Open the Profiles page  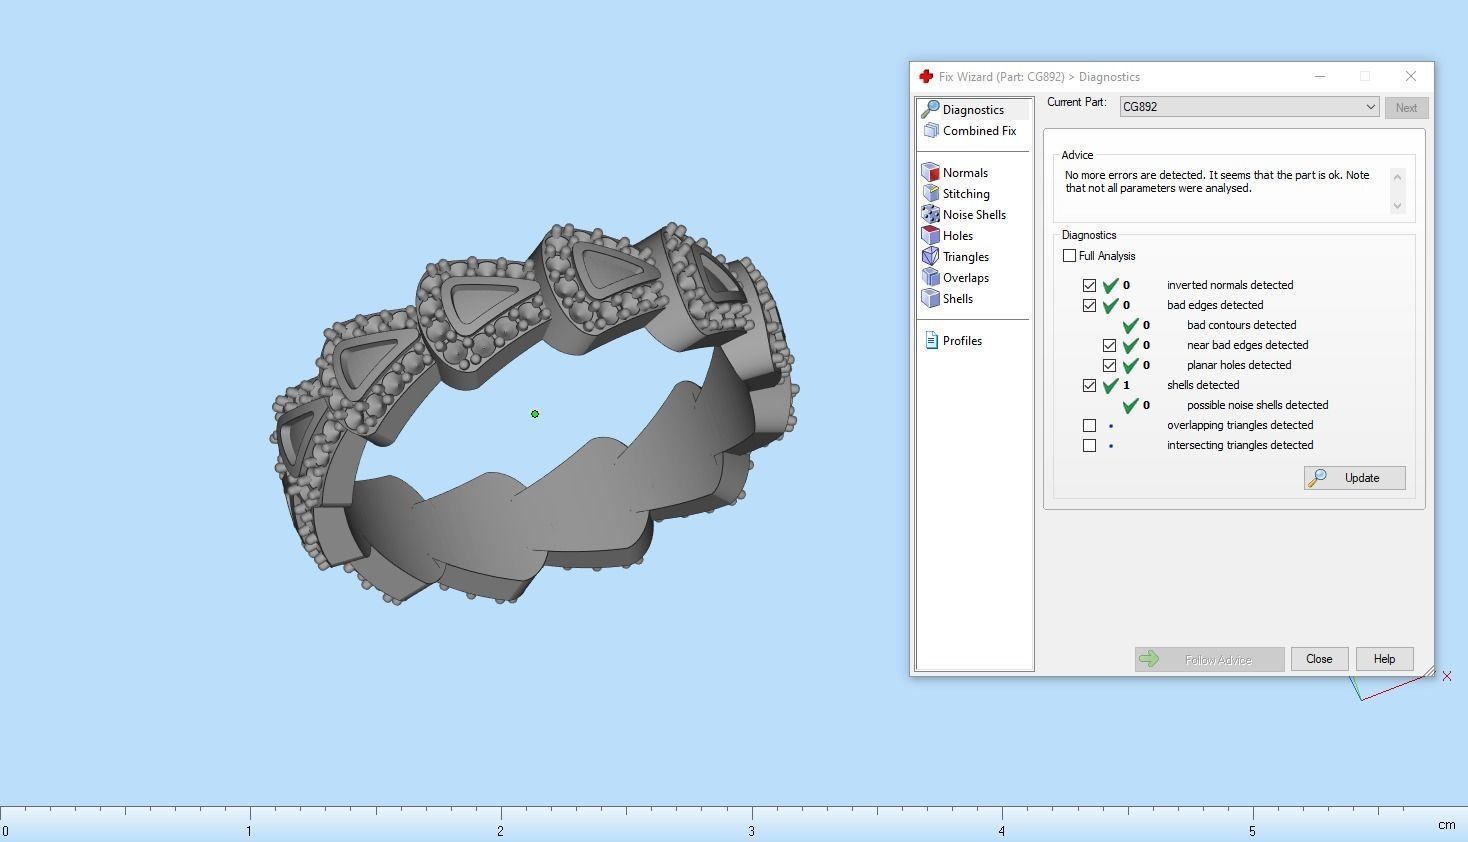coord(961,341)
